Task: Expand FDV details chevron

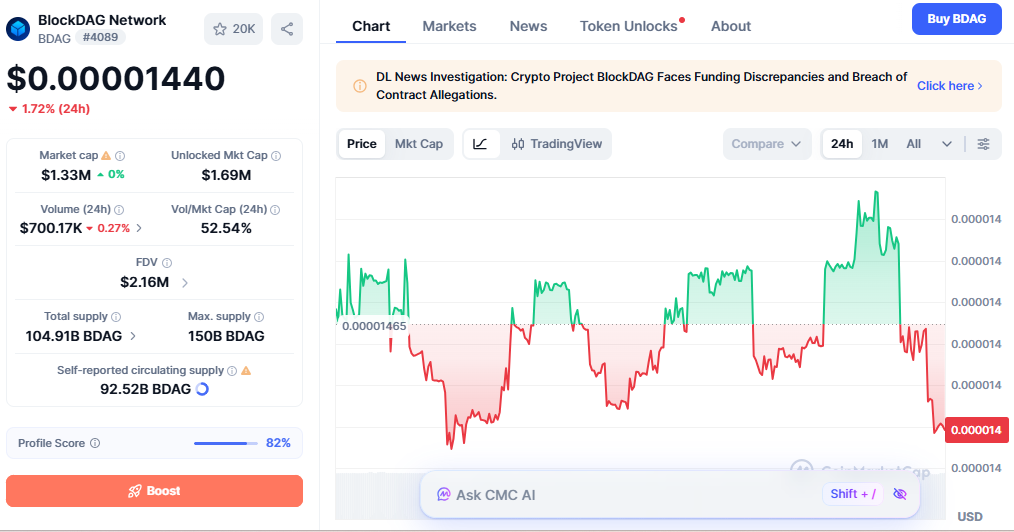Action: [x=185, y=282]
